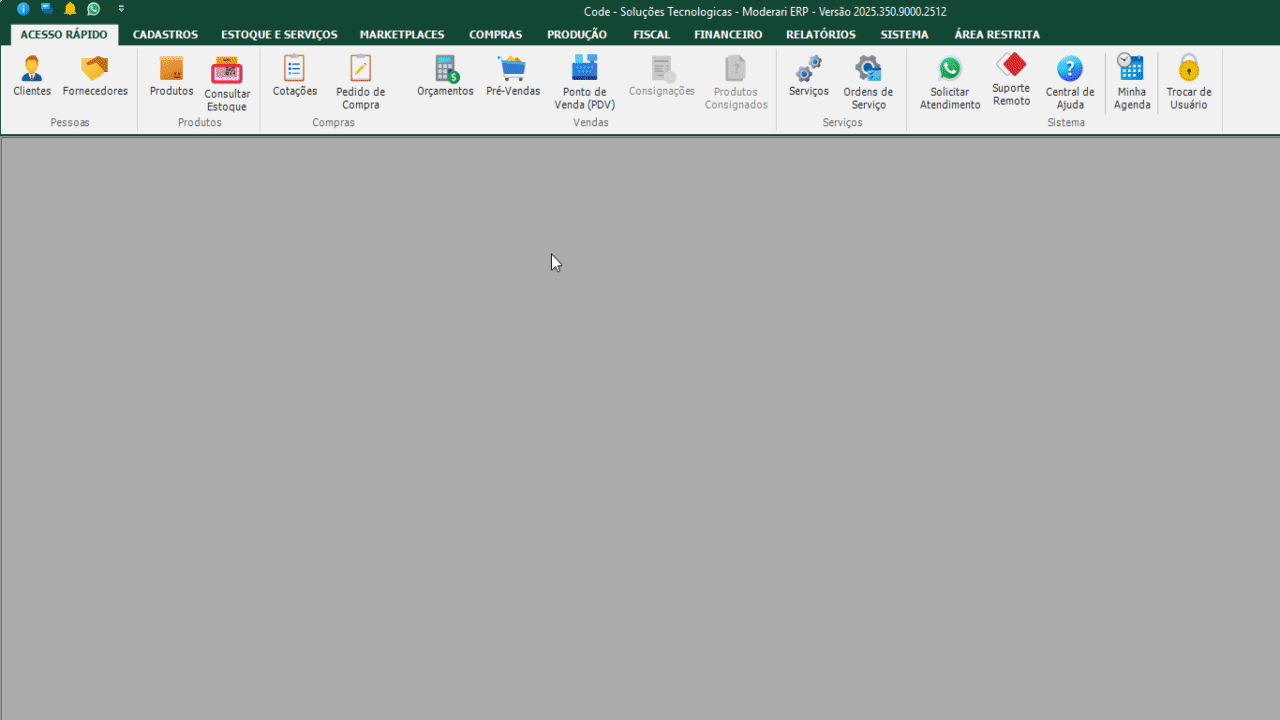1280x720 pixels.
Task: Open the ÁREA RESTRITA tab
Action: click(x=997, y=34)
